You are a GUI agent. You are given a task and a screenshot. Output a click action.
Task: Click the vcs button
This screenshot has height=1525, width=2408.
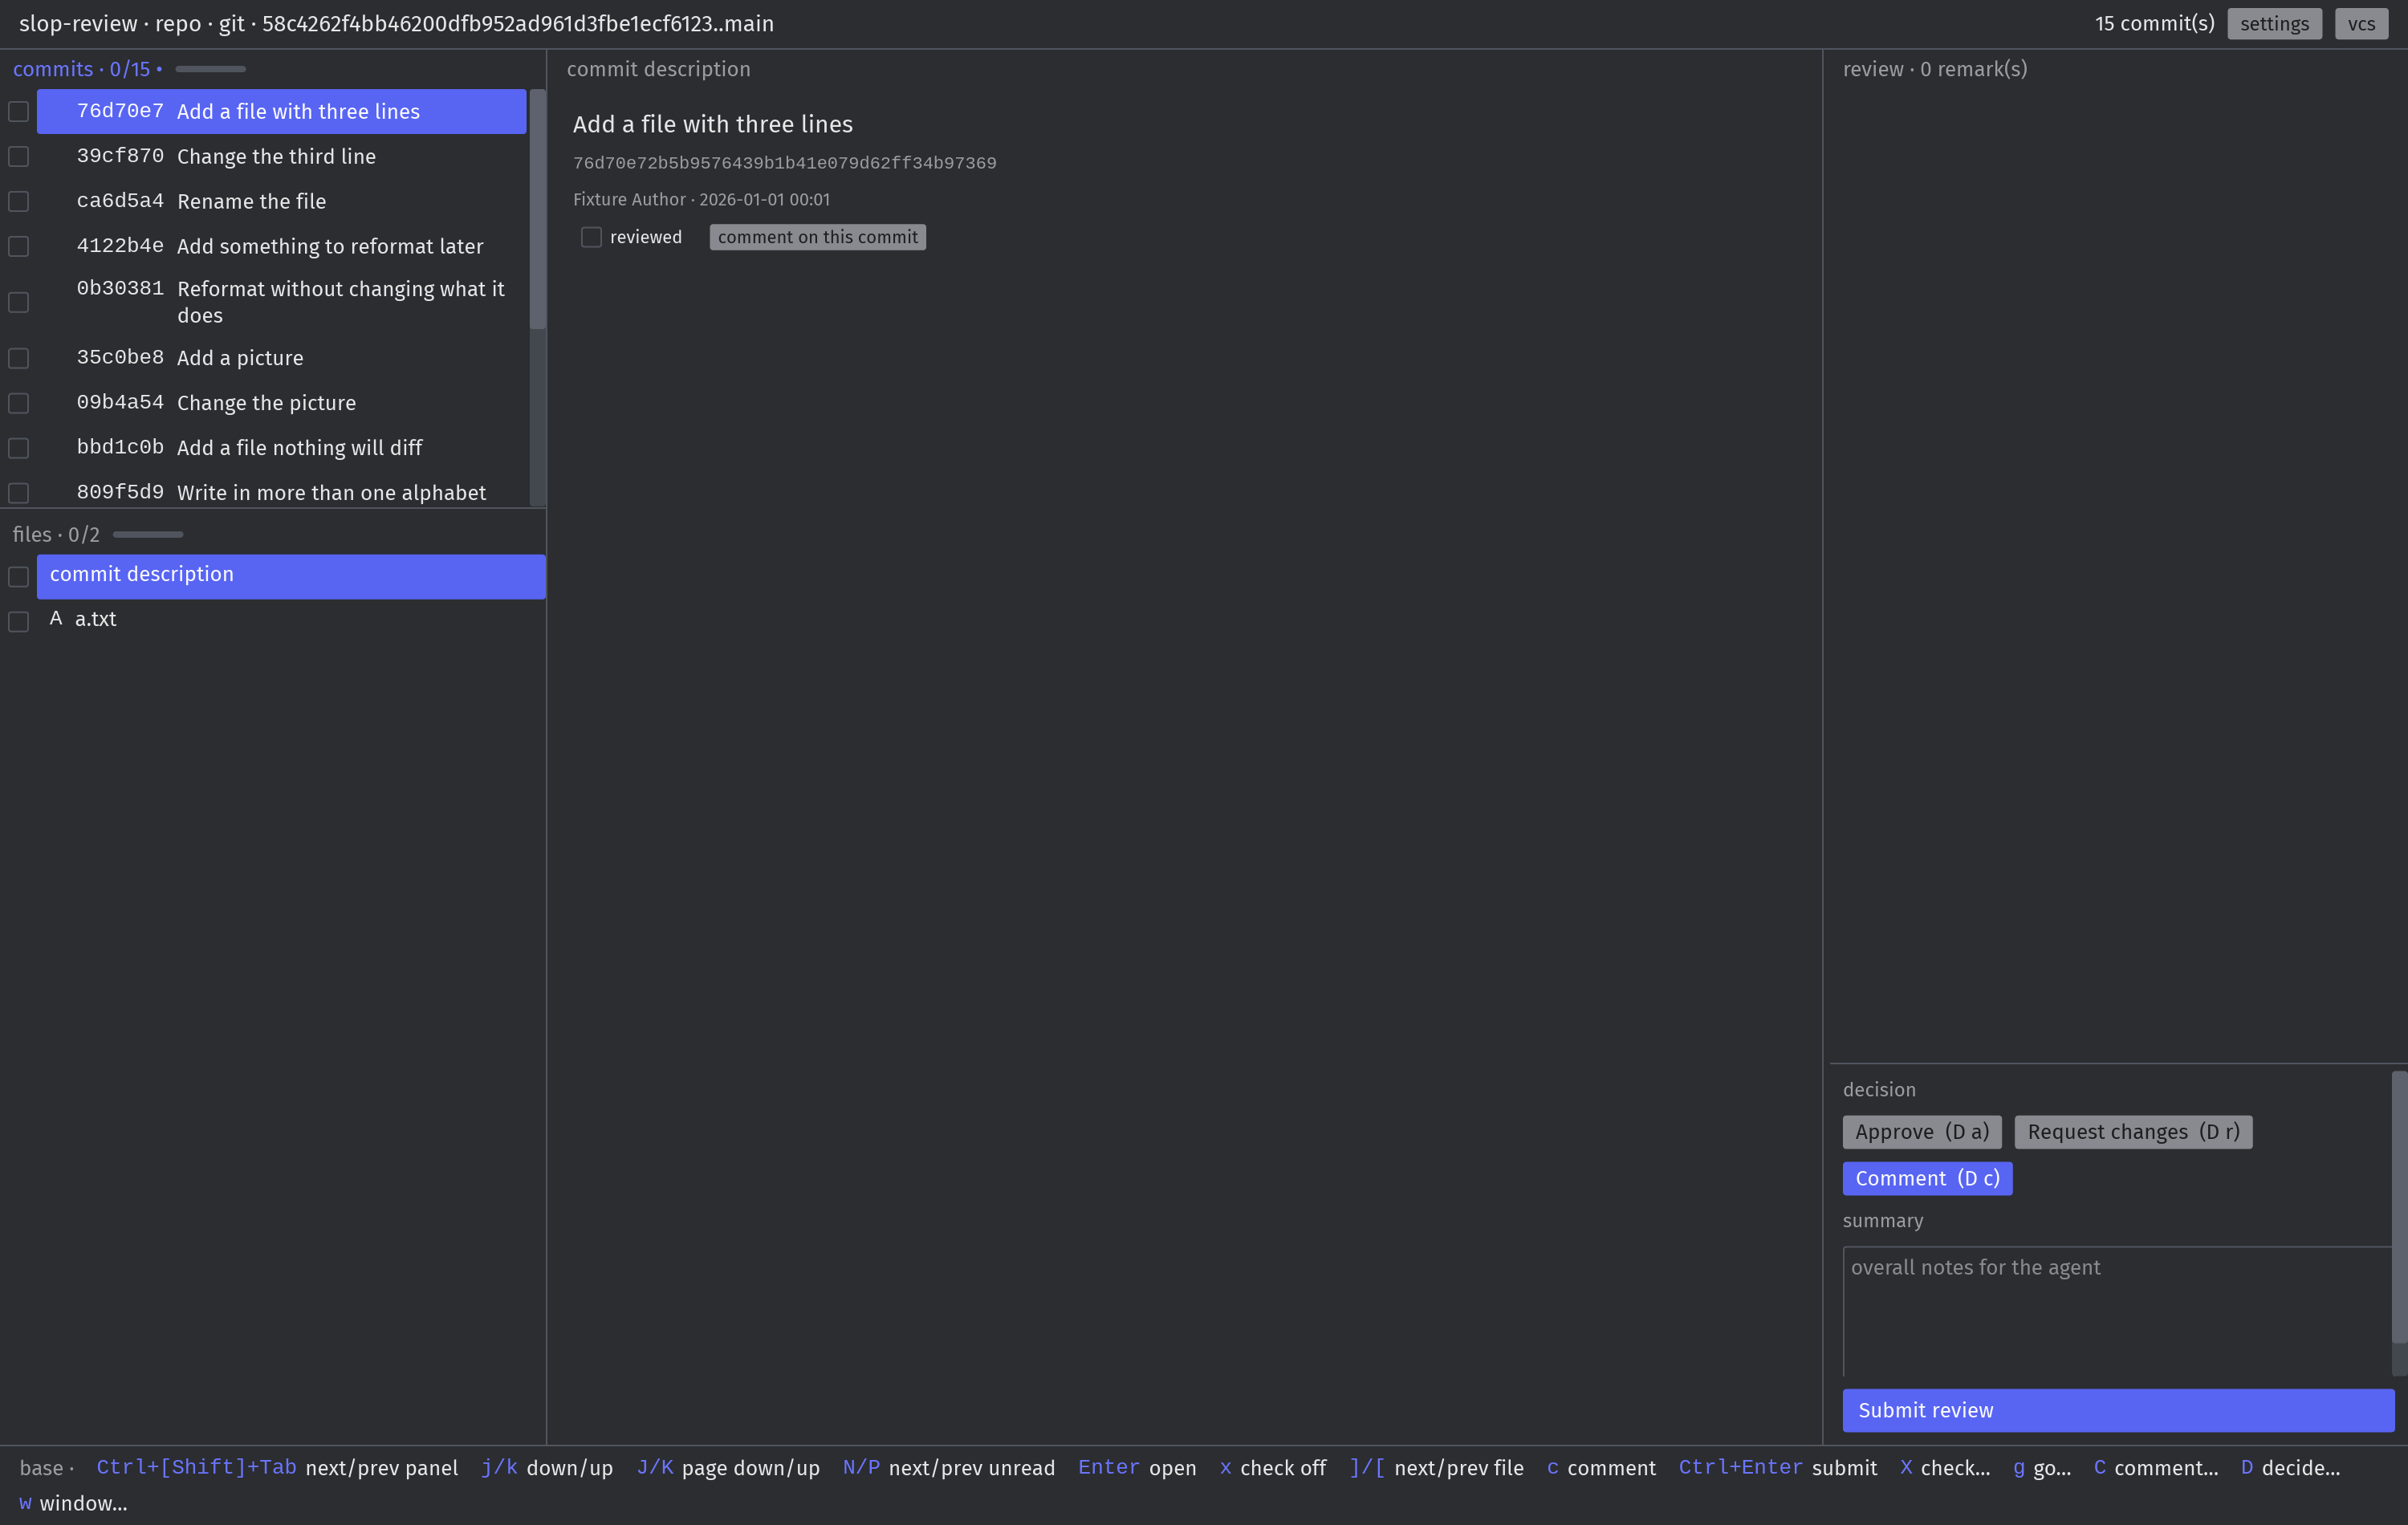pos(2361,24)
